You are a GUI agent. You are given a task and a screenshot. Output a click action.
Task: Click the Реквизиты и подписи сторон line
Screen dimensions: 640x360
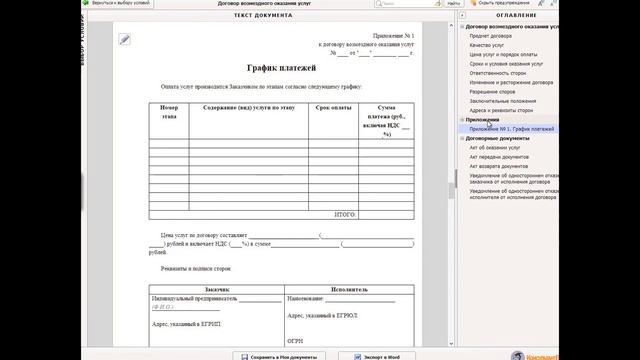click(x=196, y=269)
